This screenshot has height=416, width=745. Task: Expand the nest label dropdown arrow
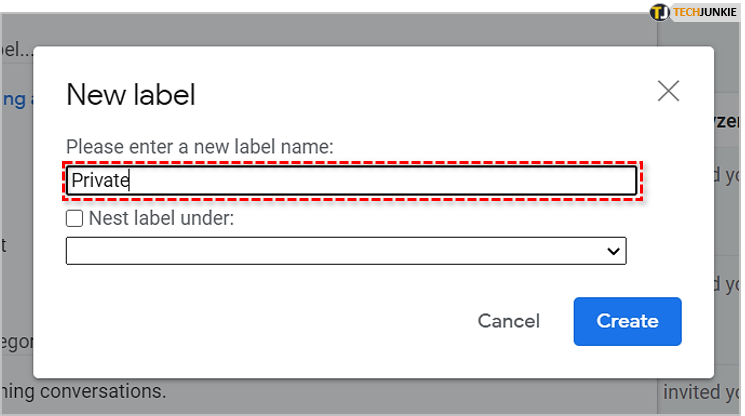(x=614, y=252)
